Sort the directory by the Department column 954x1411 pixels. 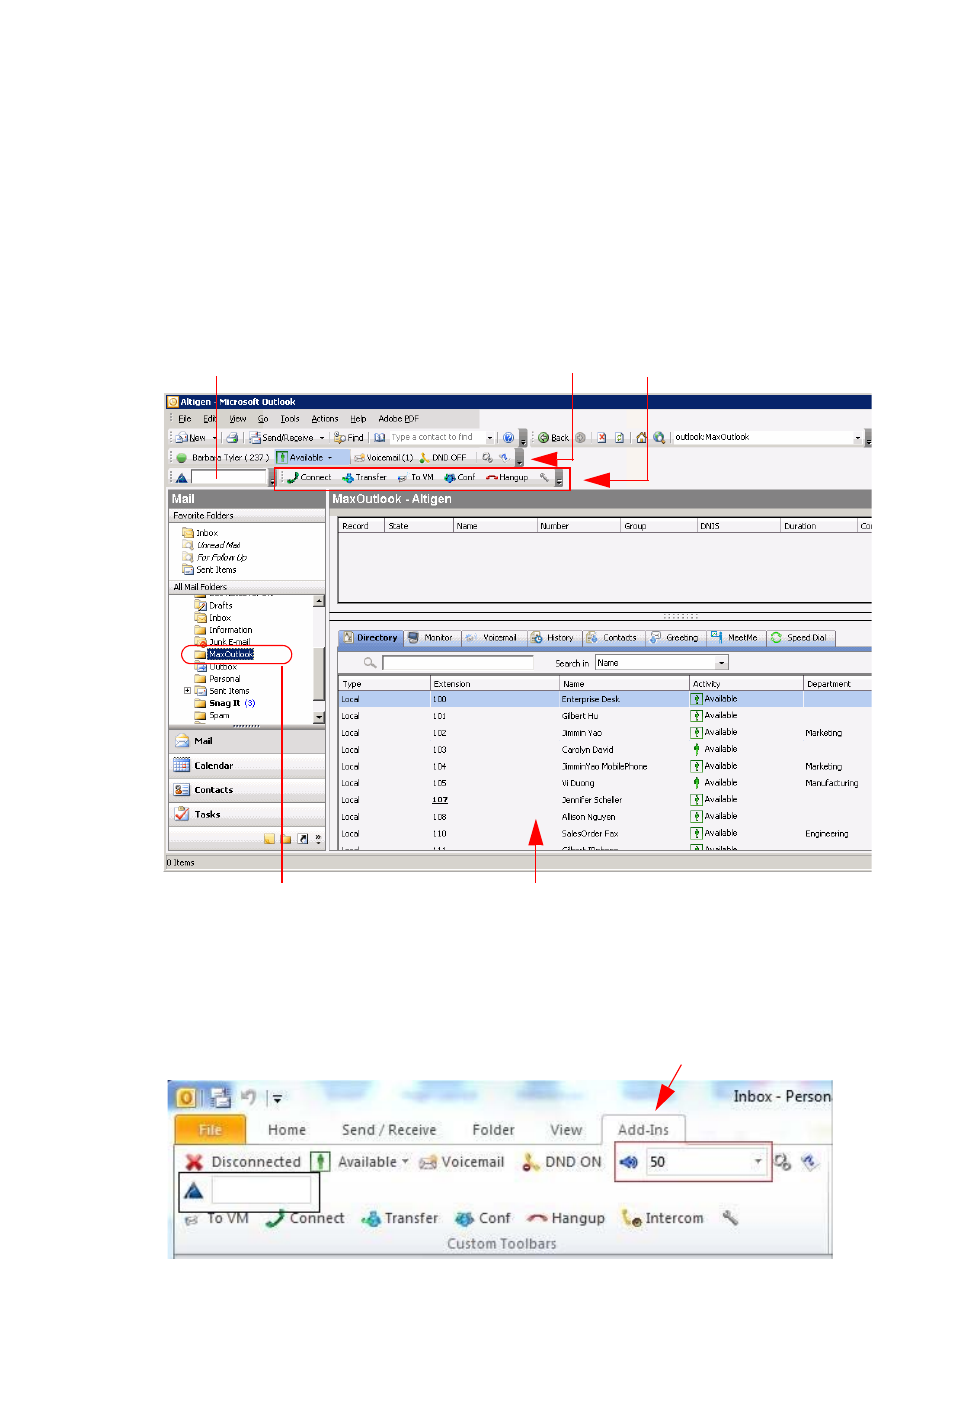[838, 684]
